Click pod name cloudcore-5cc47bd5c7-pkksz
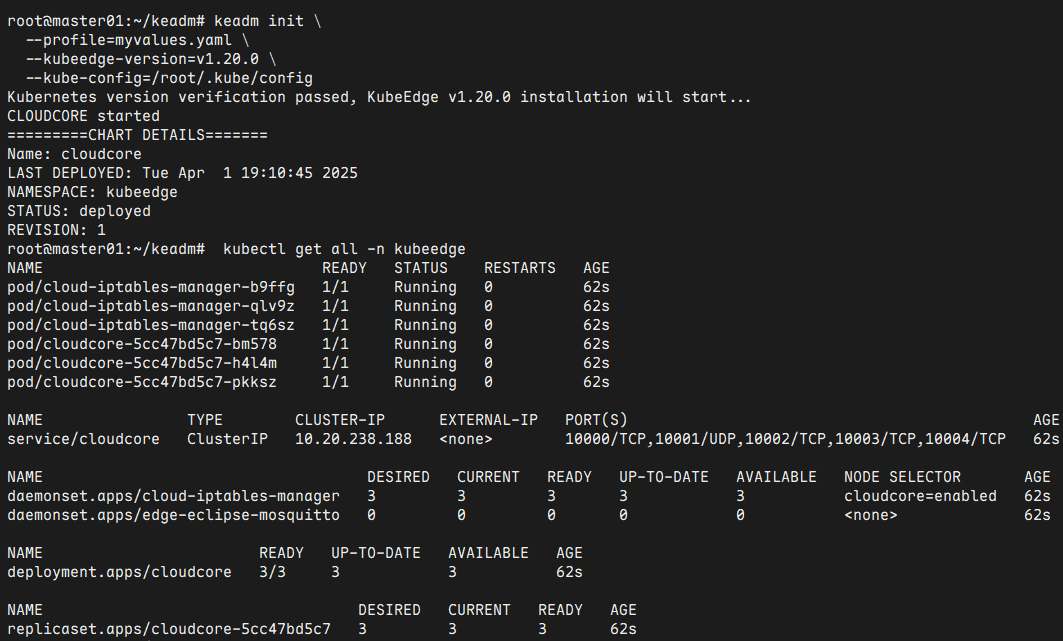1063x641 pixels. pyautogui.click(x=142, y=382)
